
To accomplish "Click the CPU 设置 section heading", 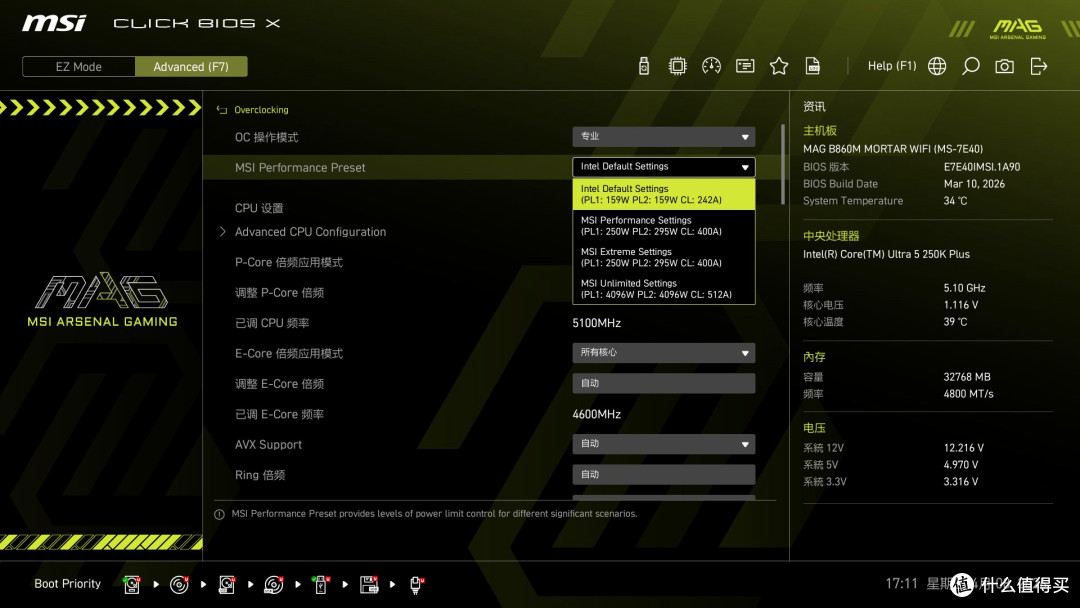I will tap(259, 208).
